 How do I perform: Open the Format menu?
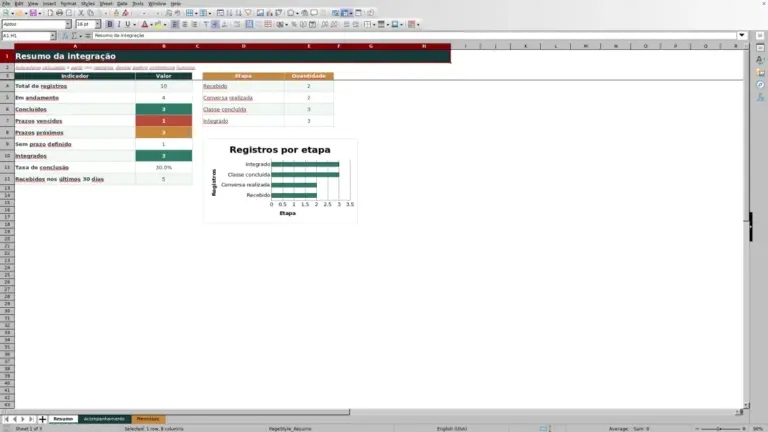[x=68, y=3]
